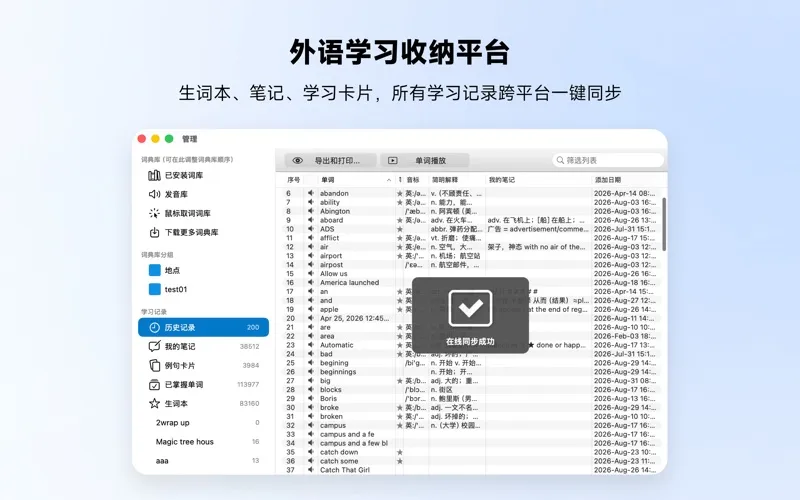Select the entry Apr 25, 2026 12:45
Screen dimensions: 800x500
(355, 318)
